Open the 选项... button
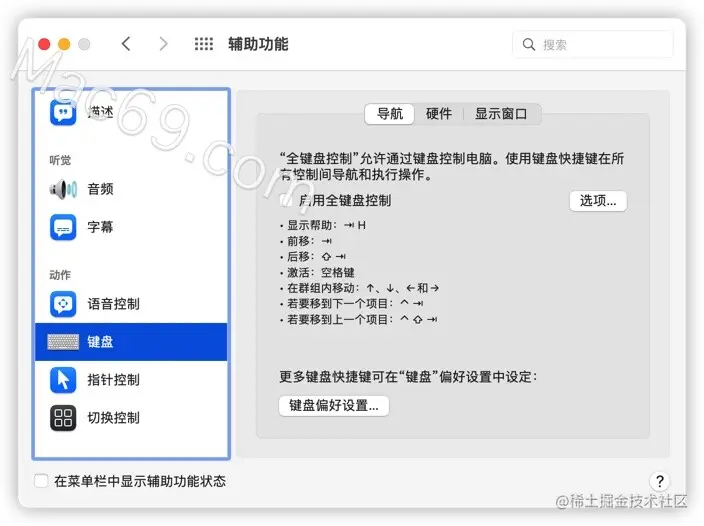 [598, 201]
